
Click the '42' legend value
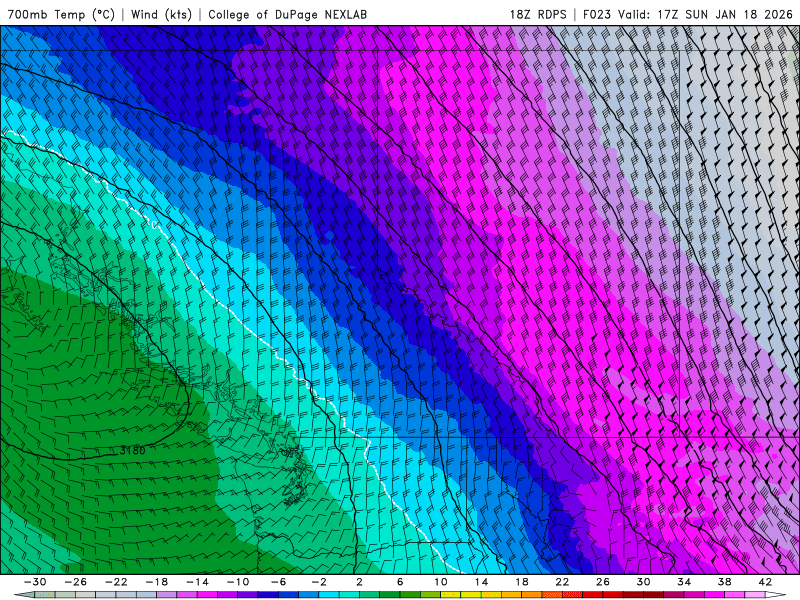(765, 582)
